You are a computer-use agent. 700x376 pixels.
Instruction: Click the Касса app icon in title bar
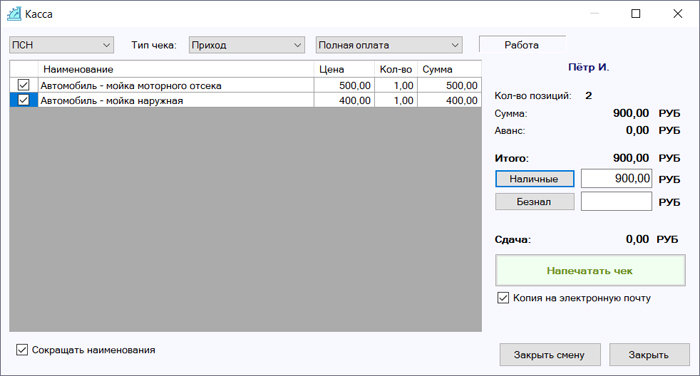tap(14, 14)
